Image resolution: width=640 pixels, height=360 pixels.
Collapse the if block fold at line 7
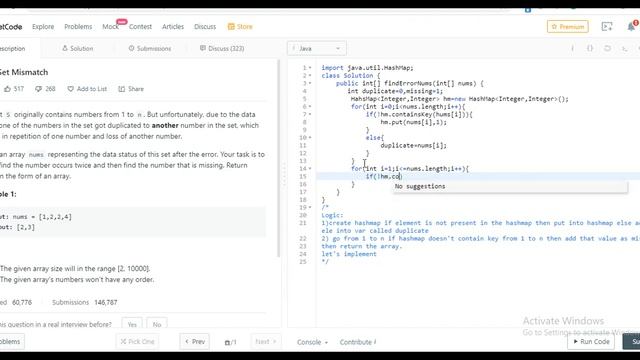(310, 114)
